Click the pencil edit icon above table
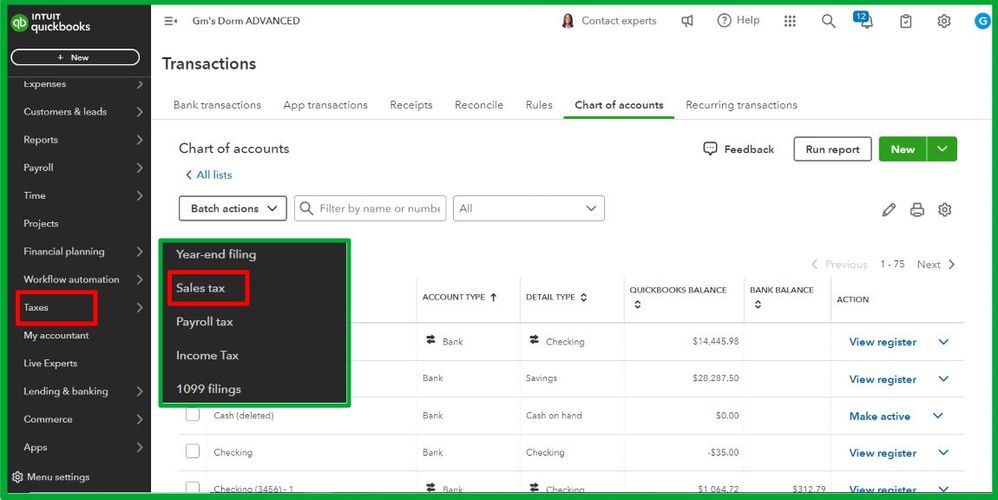Screen dimensions: 998x500 (889, 209)
